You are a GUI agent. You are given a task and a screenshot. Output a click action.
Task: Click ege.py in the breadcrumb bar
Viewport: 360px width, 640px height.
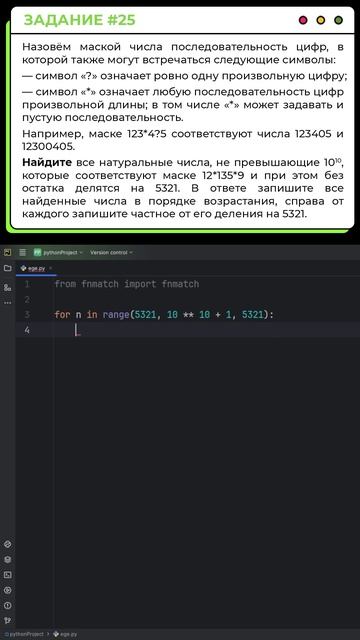pos(65,634)
